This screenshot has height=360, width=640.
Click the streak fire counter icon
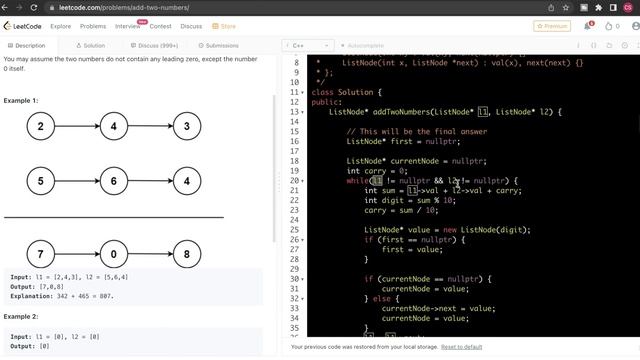point(609,26)
